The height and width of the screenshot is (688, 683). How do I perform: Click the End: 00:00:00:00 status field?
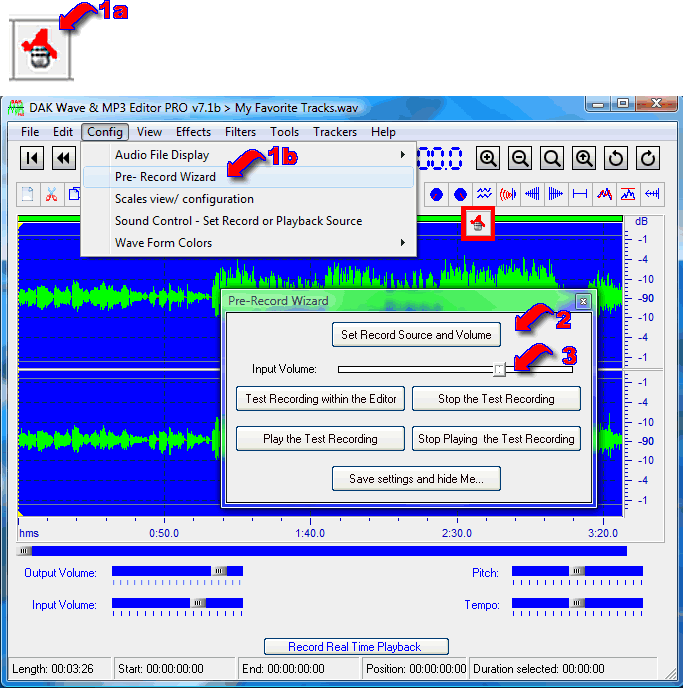tap(299, 669)
